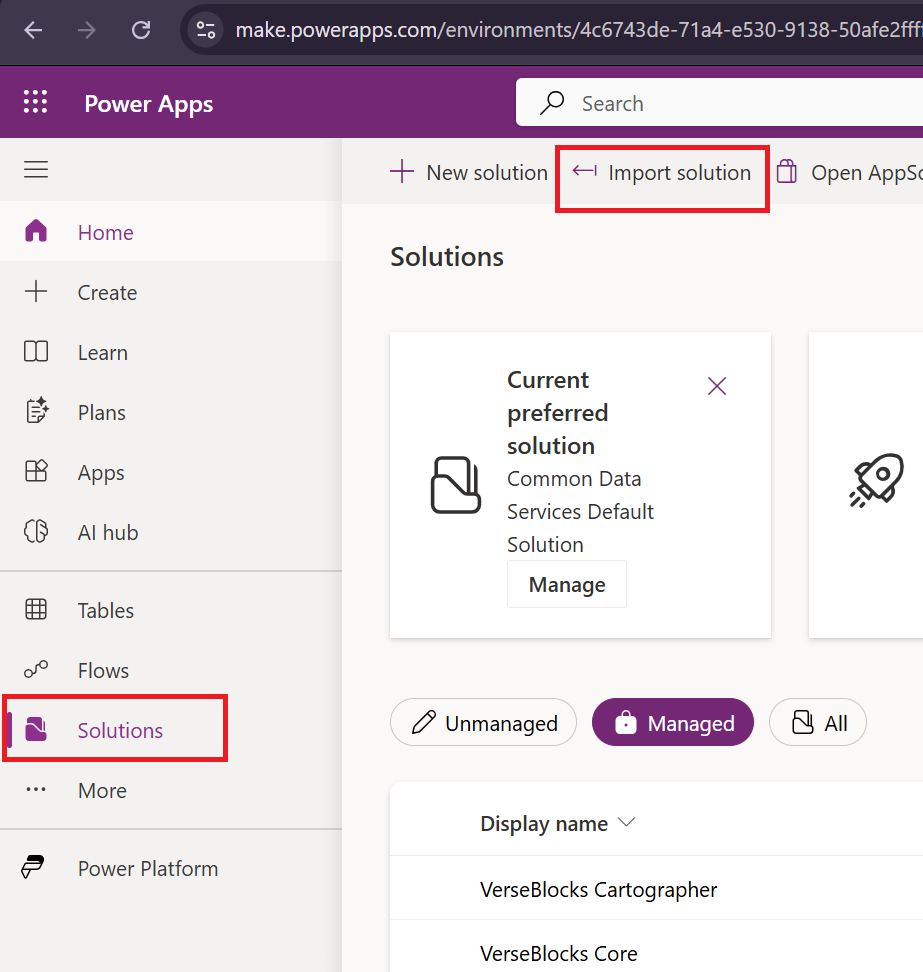Click the import arrow icon
The height and width of the screenshot is (972, 923).
(585, 170)
